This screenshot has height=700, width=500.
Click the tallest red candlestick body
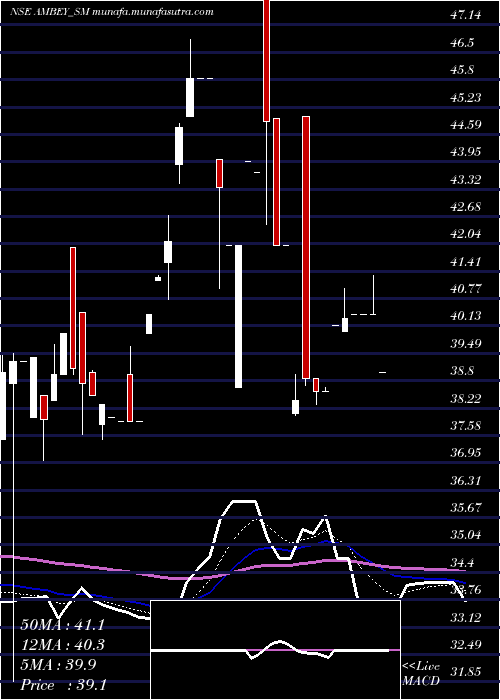click(306, 247)
